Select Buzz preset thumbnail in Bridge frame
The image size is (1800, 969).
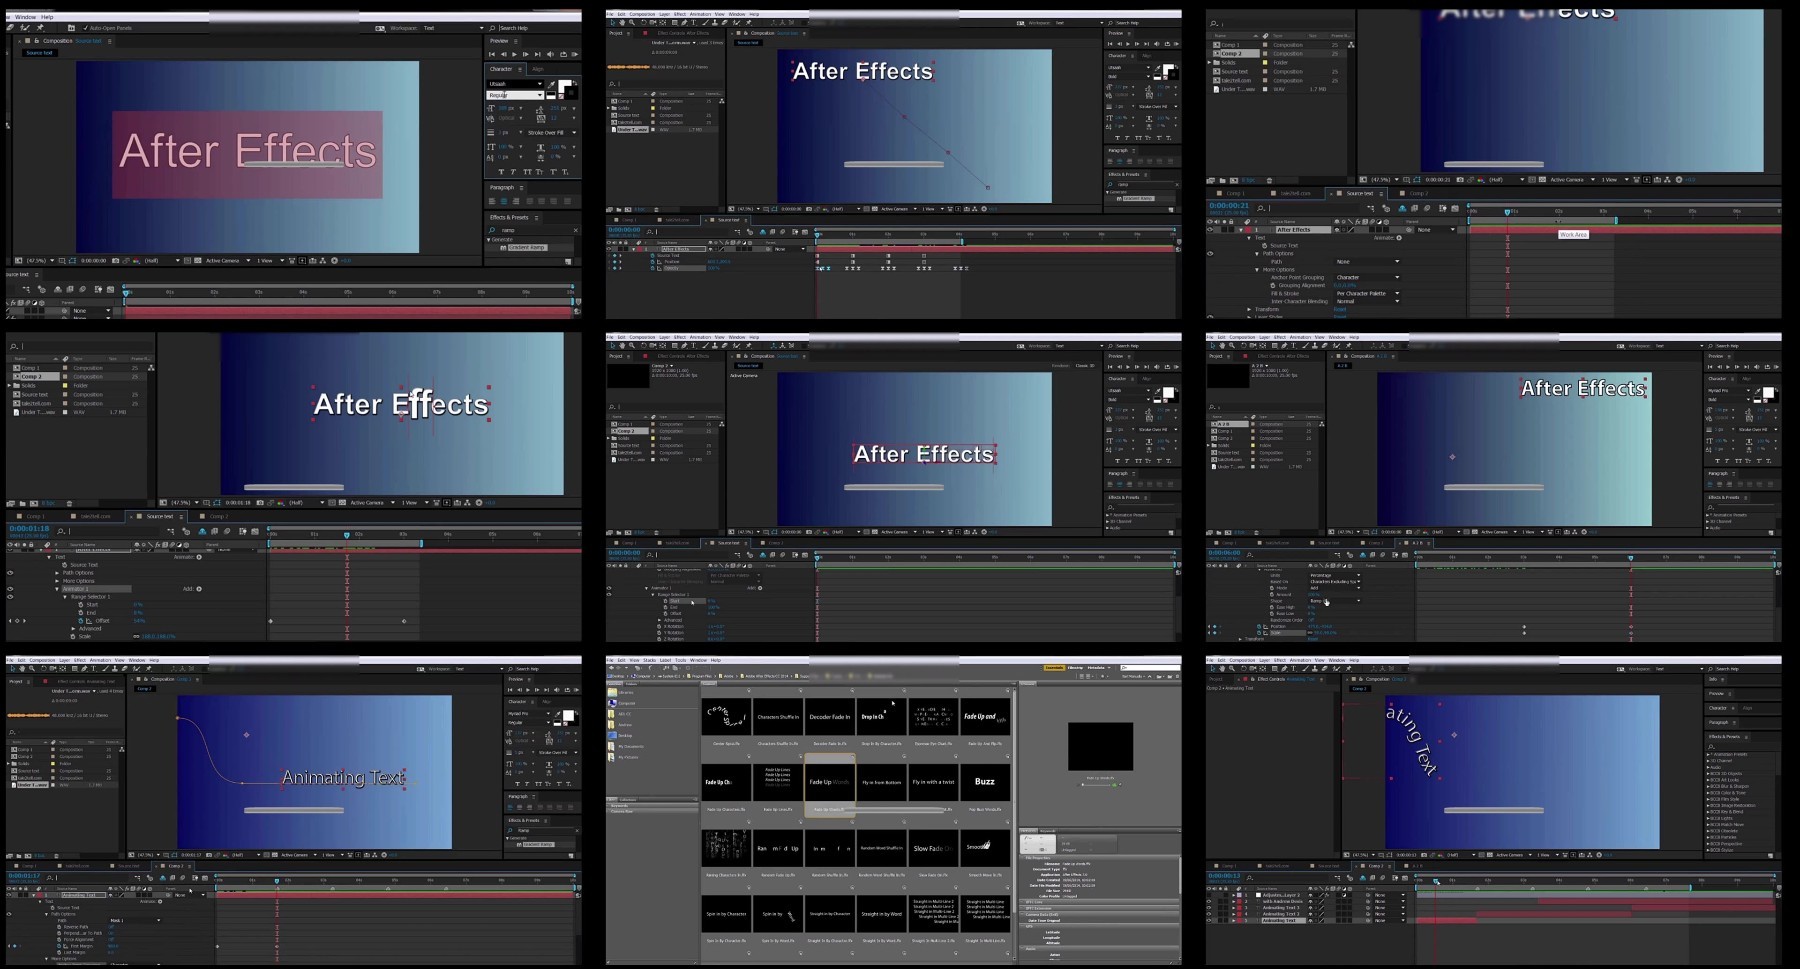985,781
